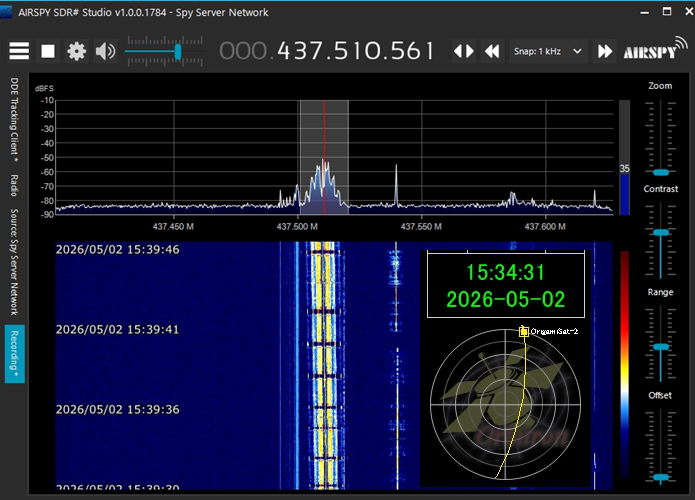
Task: Step frequency up with forward arrows
Action: tap(605, 51)
